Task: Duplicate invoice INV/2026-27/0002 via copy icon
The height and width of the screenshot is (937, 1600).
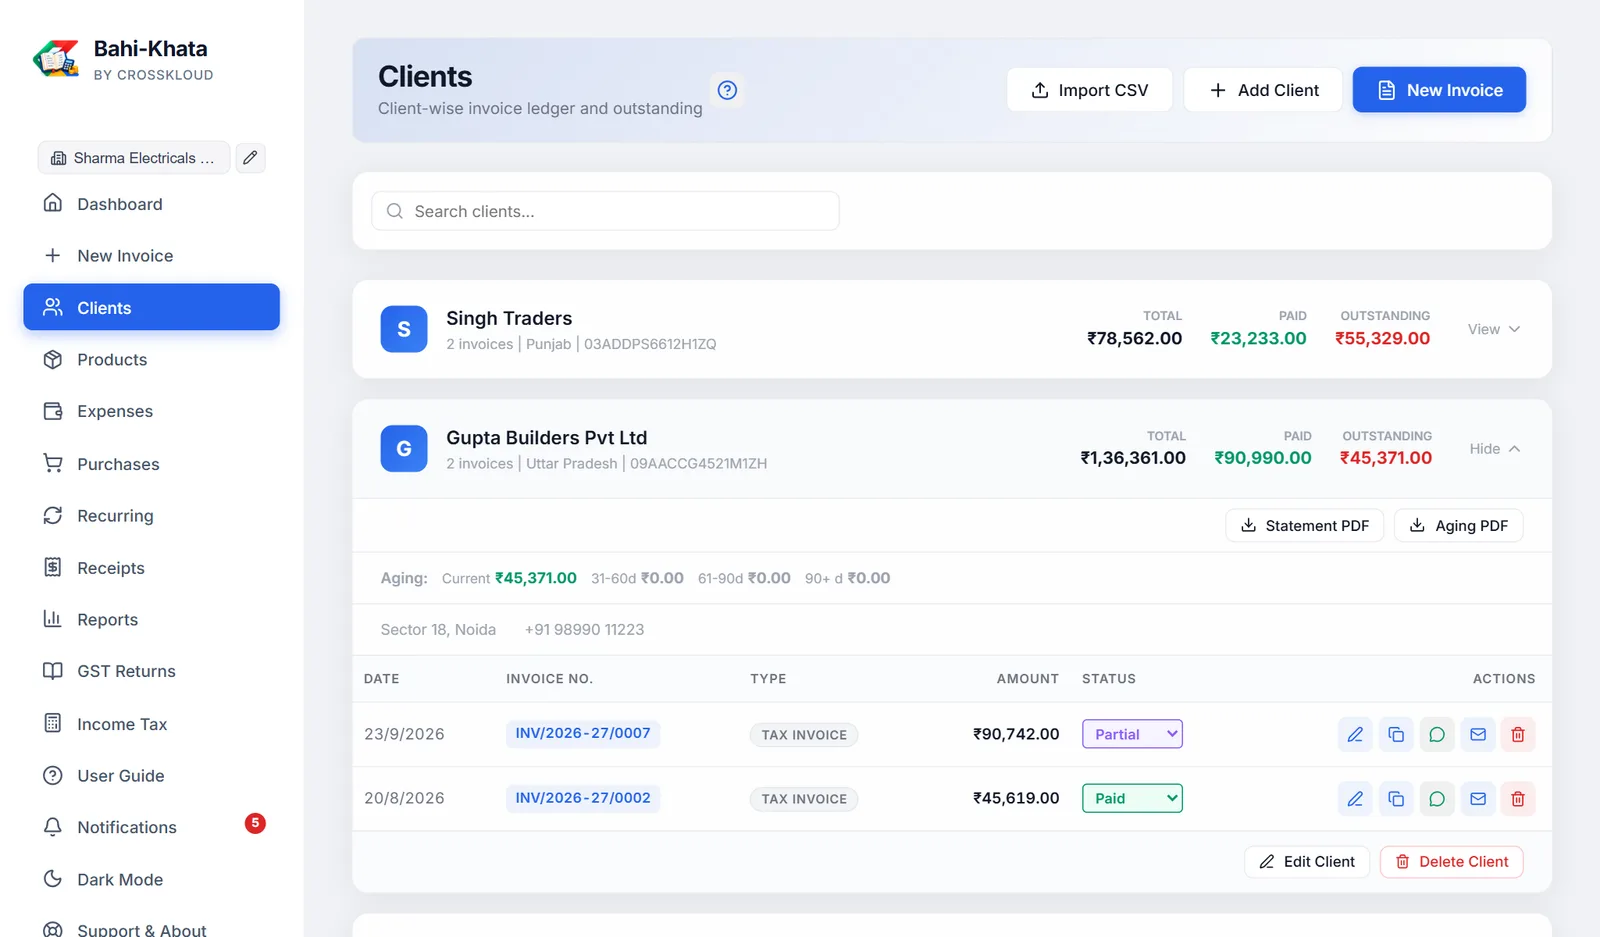Action: click(x=1396, y=799)
